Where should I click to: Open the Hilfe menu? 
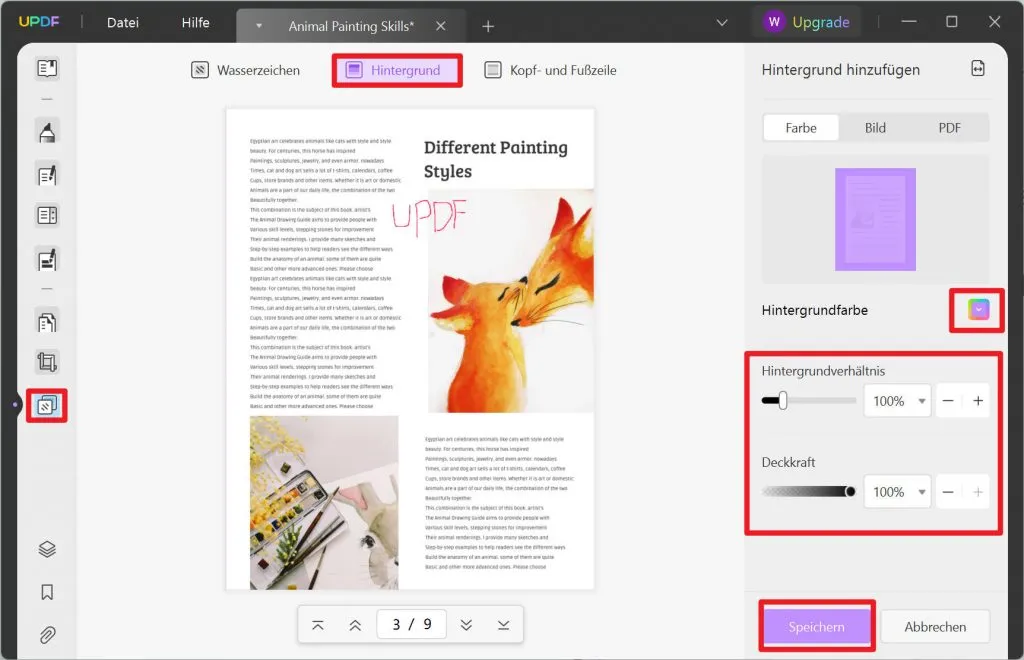click(195, 22)
